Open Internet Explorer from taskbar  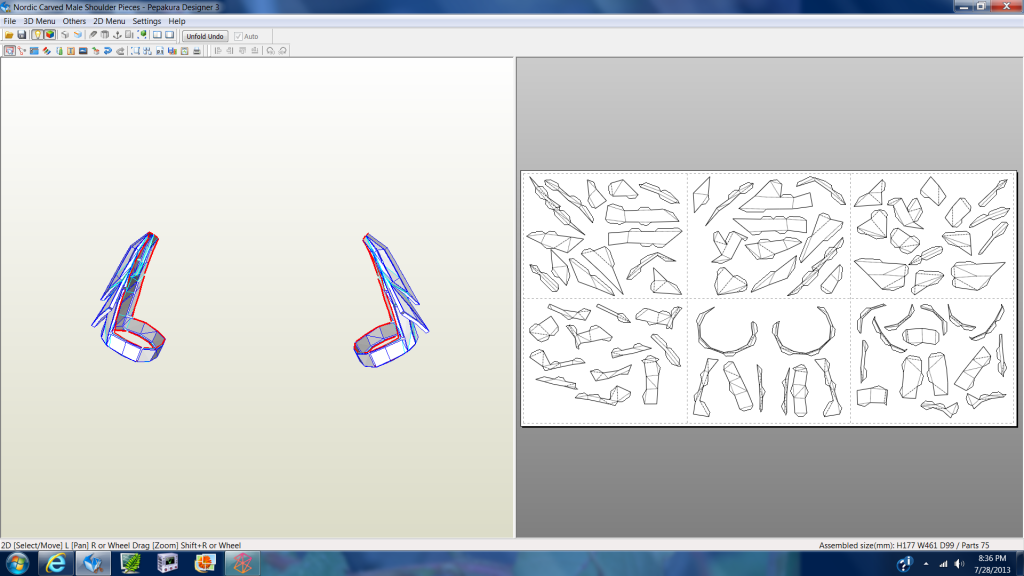[x=56, y=563]
